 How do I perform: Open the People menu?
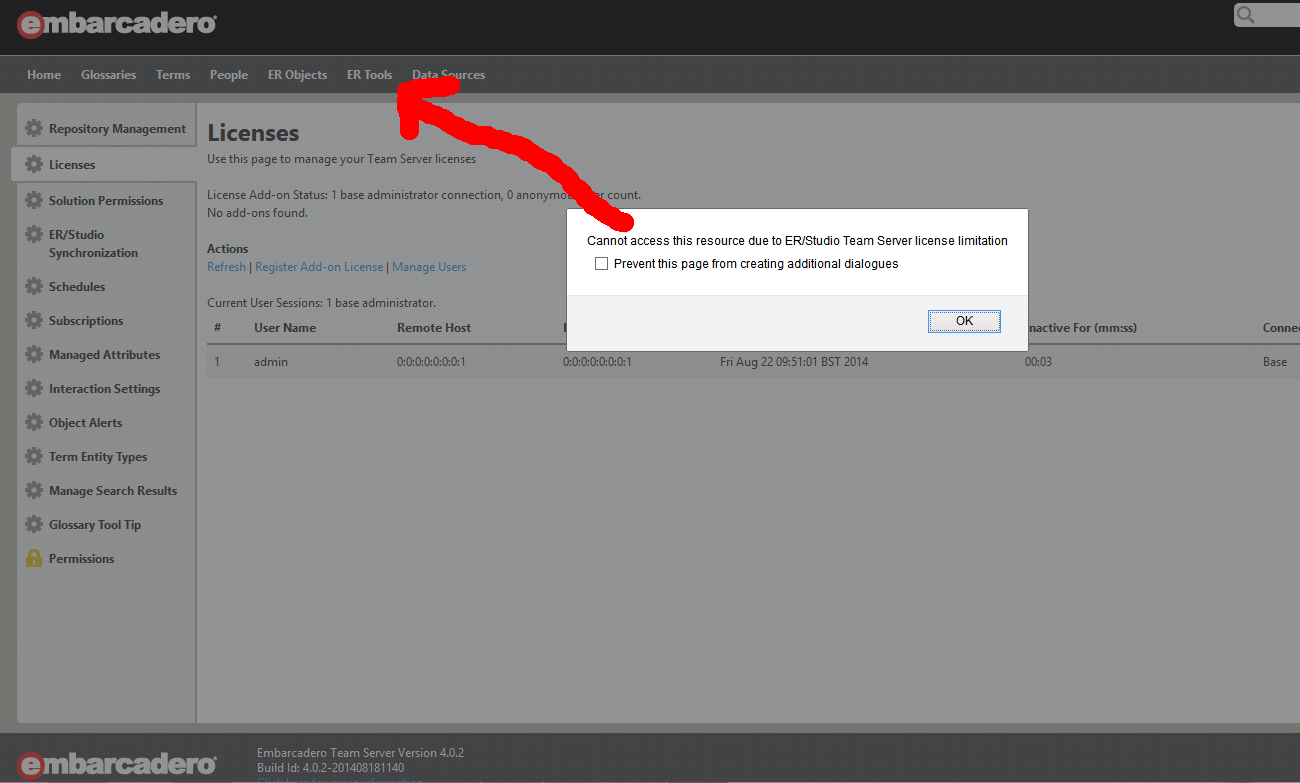(x=229, y=75)
